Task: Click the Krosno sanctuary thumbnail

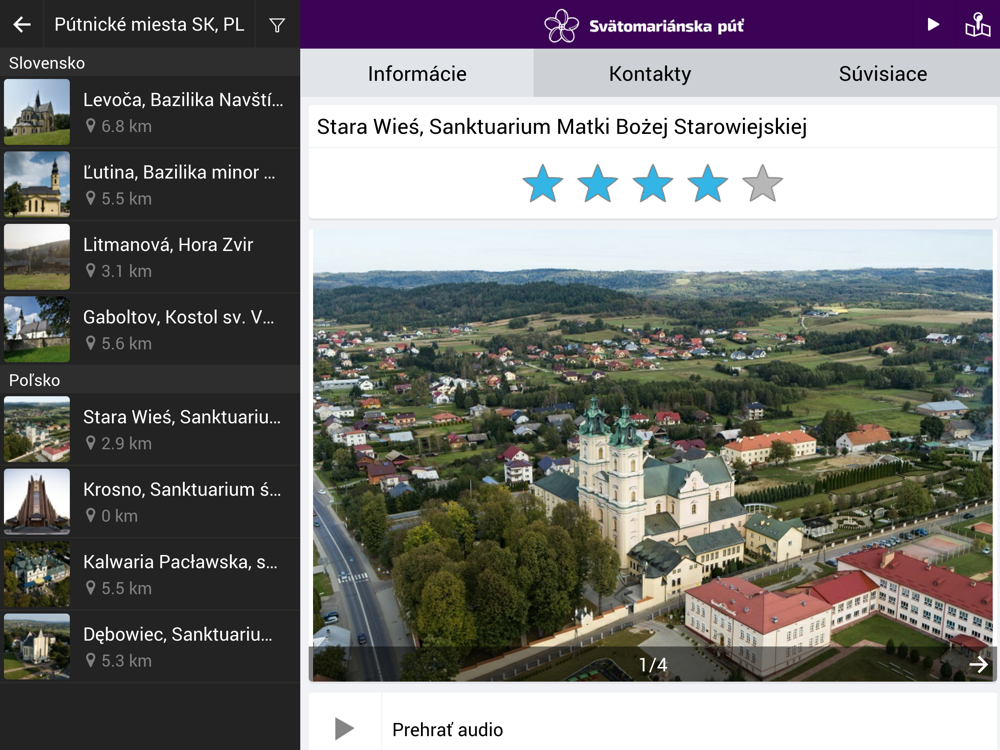Action: pos(37,501)
